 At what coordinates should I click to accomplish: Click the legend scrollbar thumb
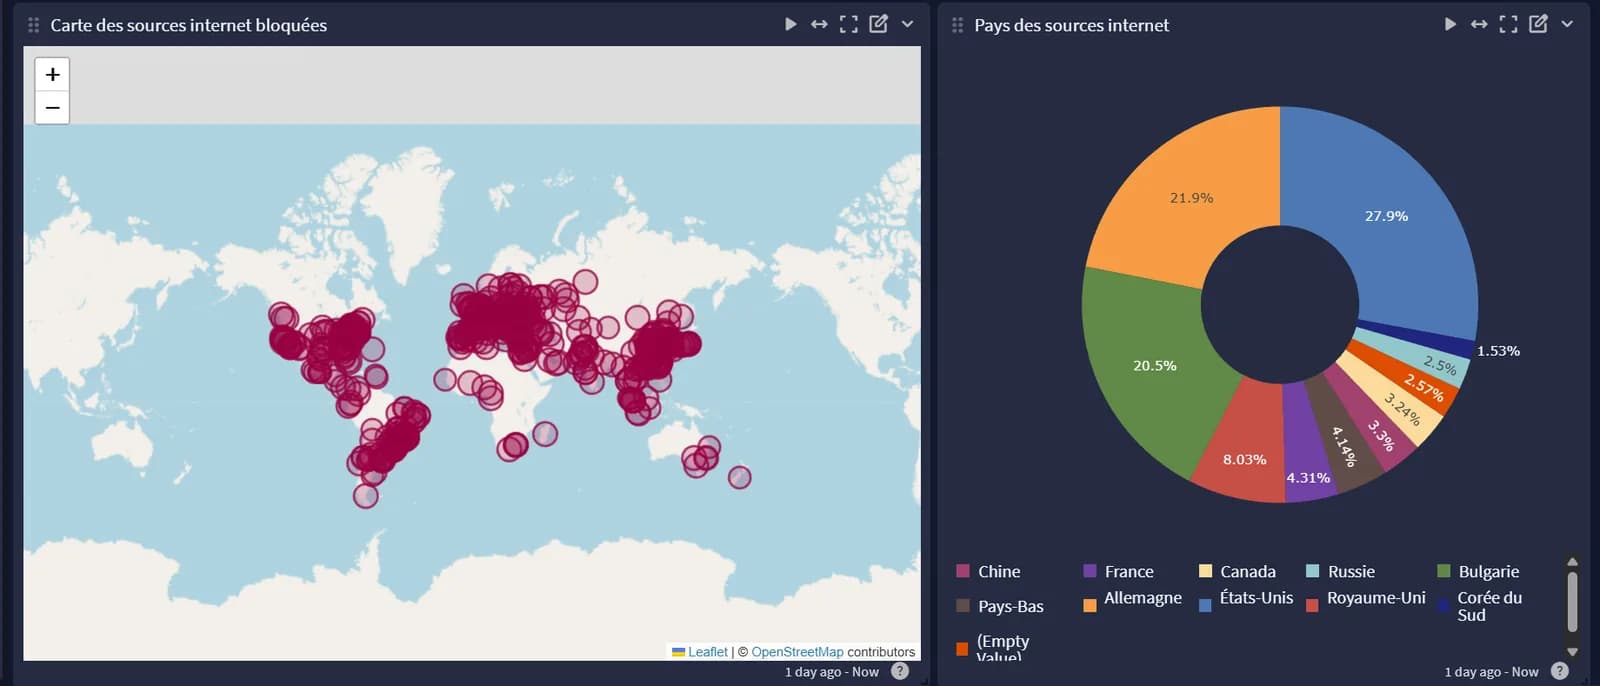click(x=1572, y=602)
